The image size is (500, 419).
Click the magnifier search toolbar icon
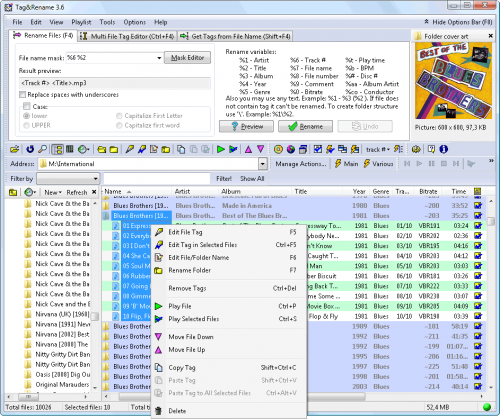(x=42, y=149)
